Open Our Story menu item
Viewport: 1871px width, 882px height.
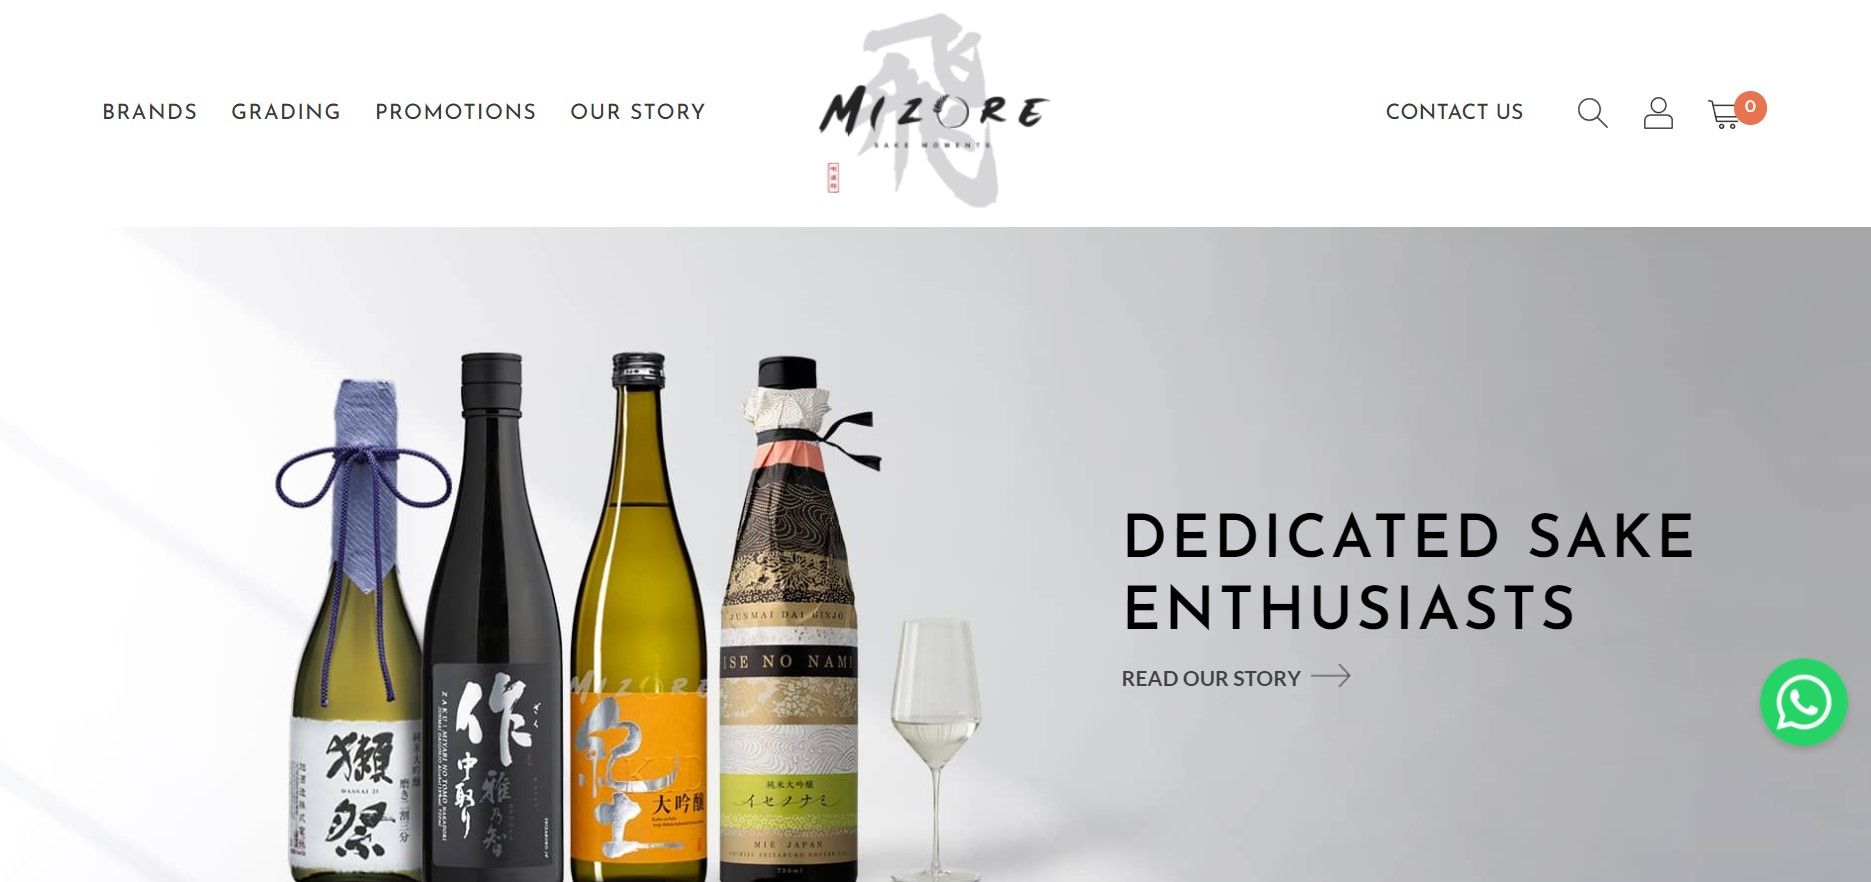click(638, 112)
